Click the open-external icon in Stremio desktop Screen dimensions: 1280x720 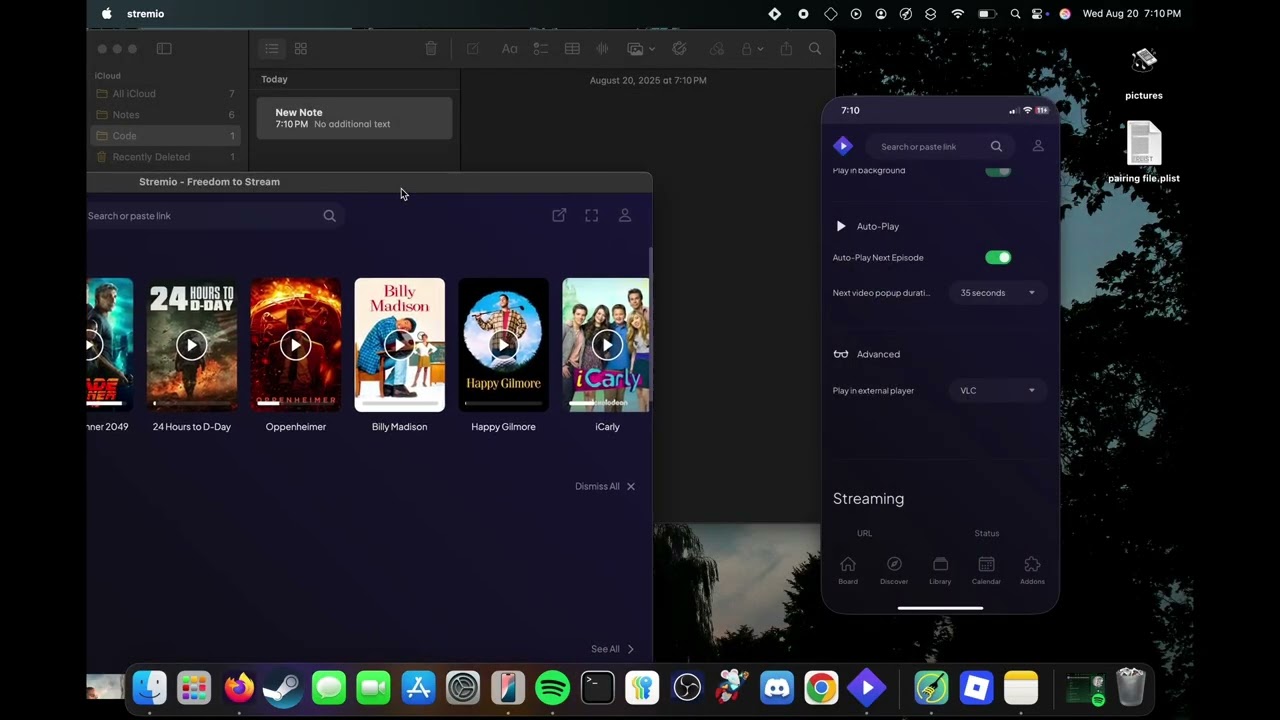point(559,215)
